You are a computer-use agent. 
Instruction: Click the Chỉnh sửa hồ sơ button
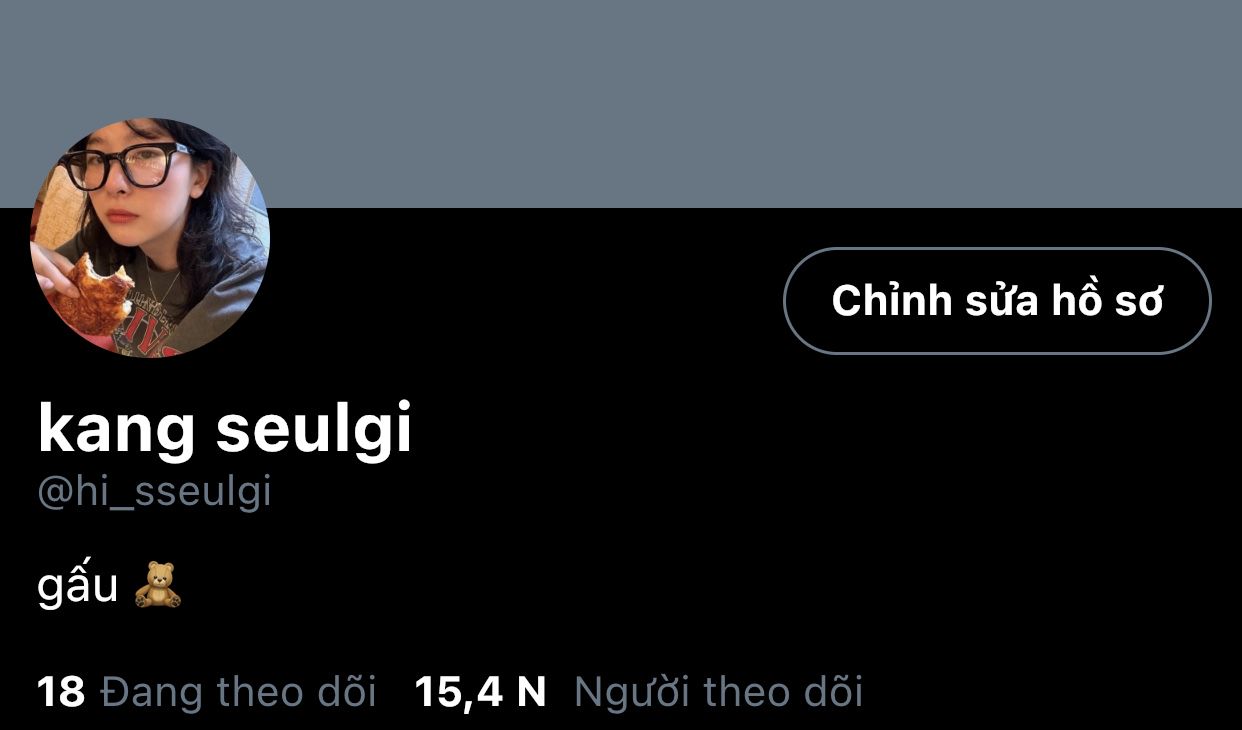point(997,301)
